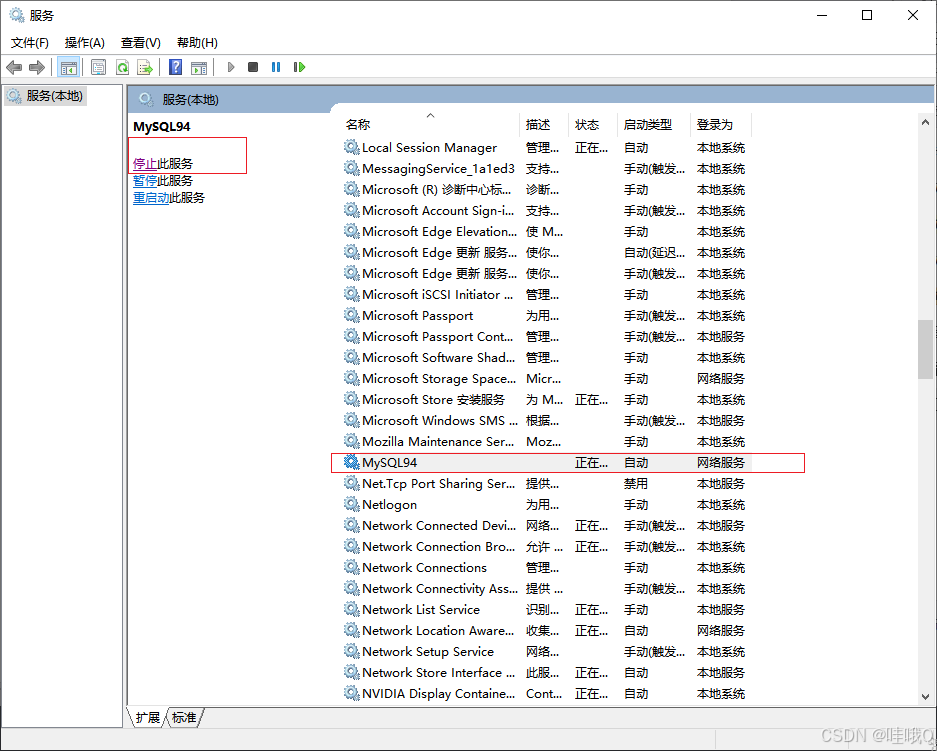This screenshot has height=751, width=937.
Task: Click the scrollbar up arrow in services list
Action: 926,122
